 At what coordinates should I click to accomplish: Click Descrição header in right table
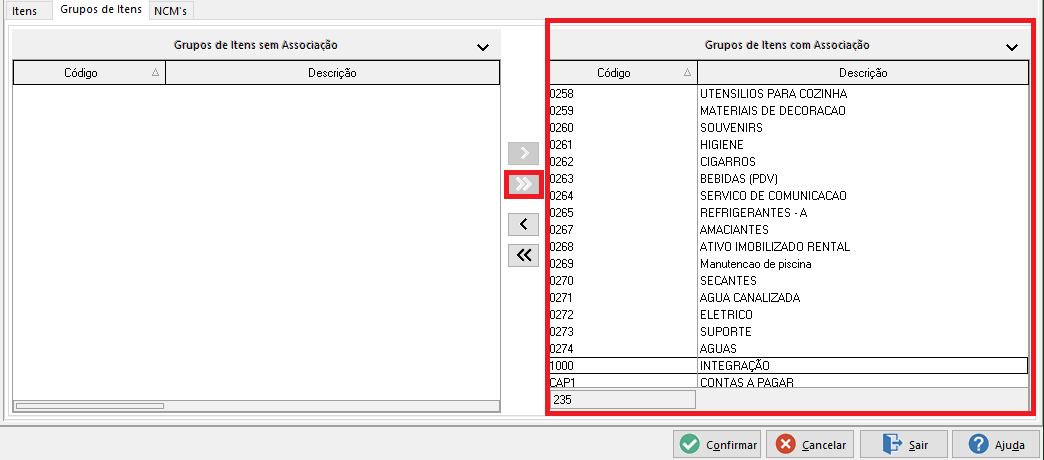(863, 73)
